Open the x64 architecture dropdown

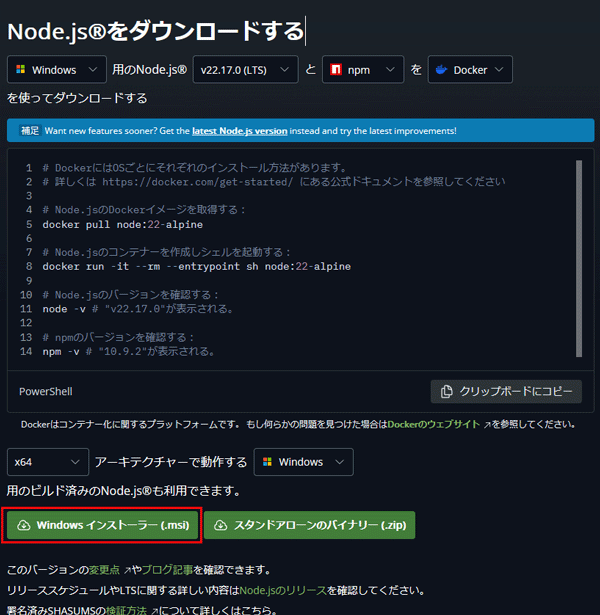pyautogui.click(x=48, y=462)
